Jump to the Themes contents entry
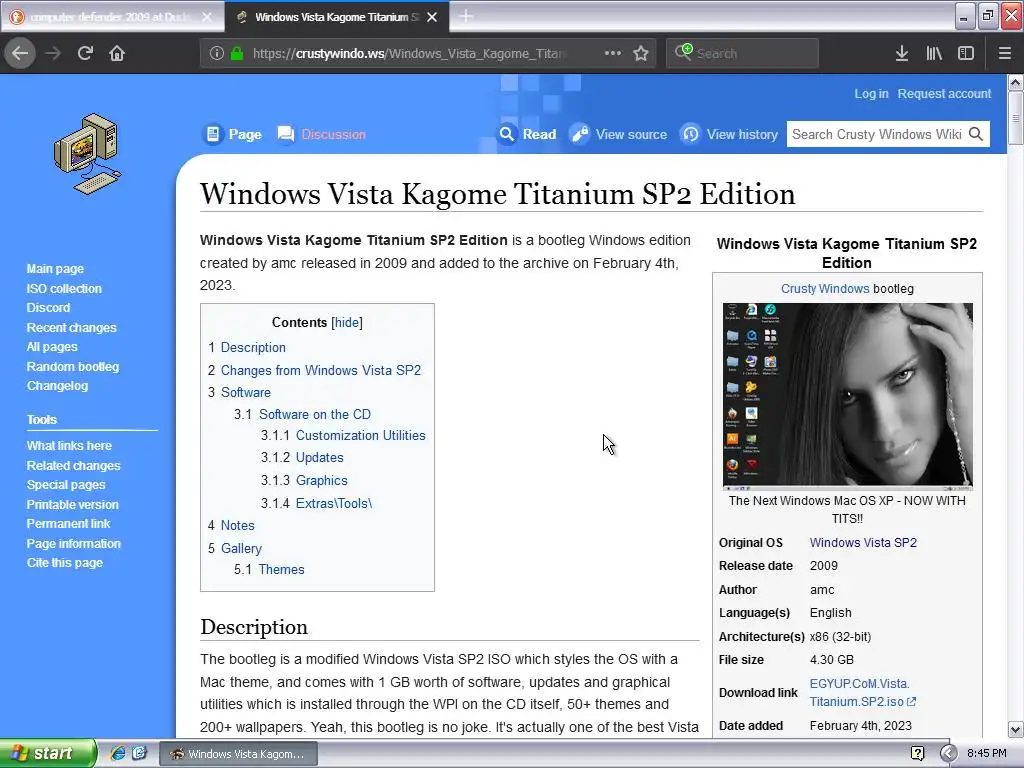 tap(281, 569)
